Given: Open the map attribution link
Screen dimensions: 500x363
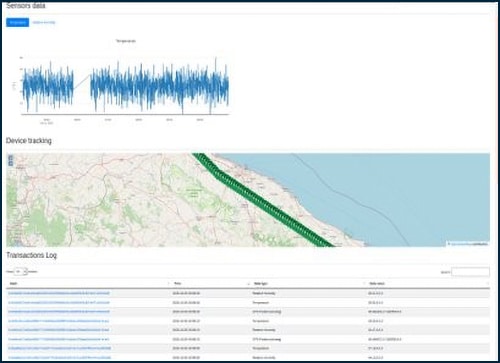Looking at the screenshot, I should pos(468,244).
